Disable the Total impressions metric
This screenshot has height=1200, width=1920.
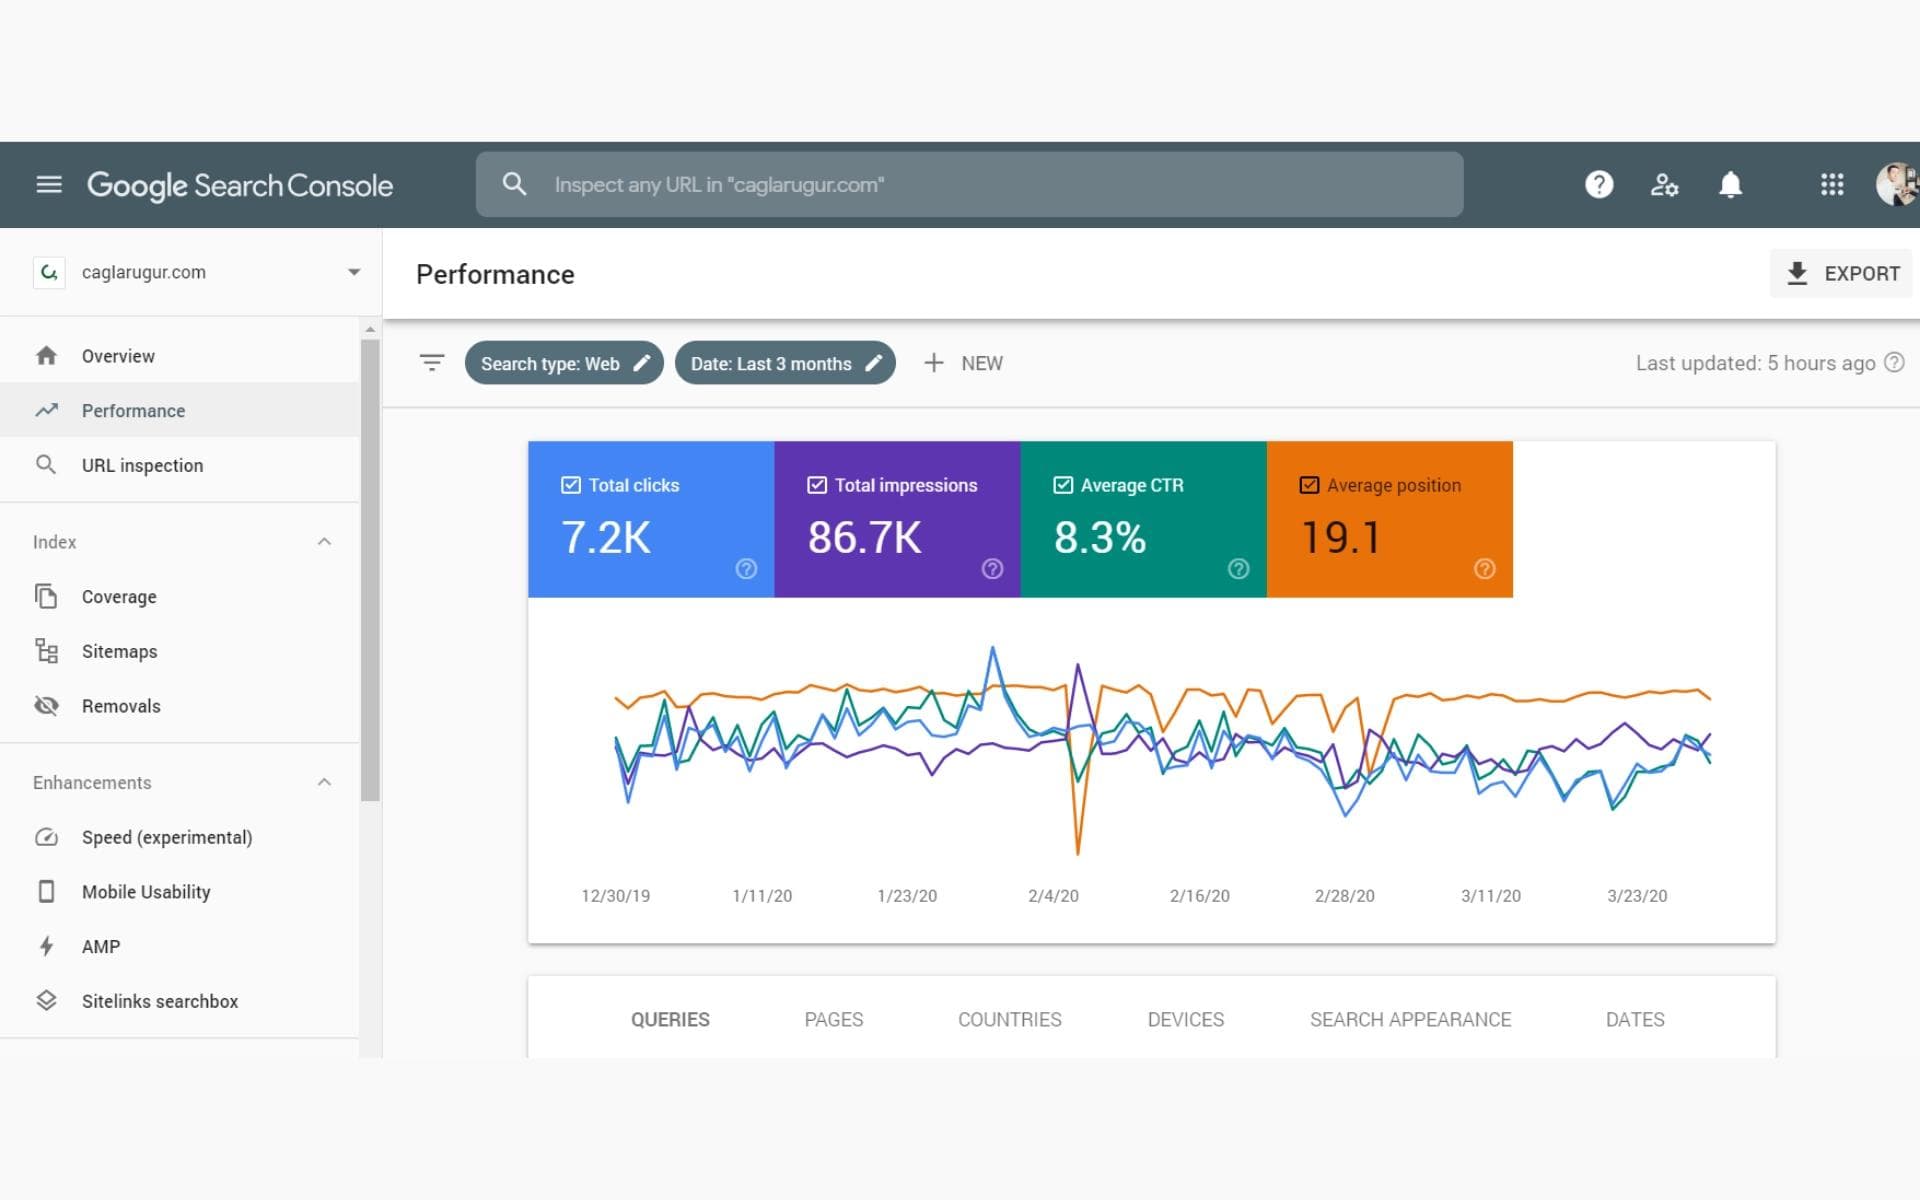click(x=815, y=484)
